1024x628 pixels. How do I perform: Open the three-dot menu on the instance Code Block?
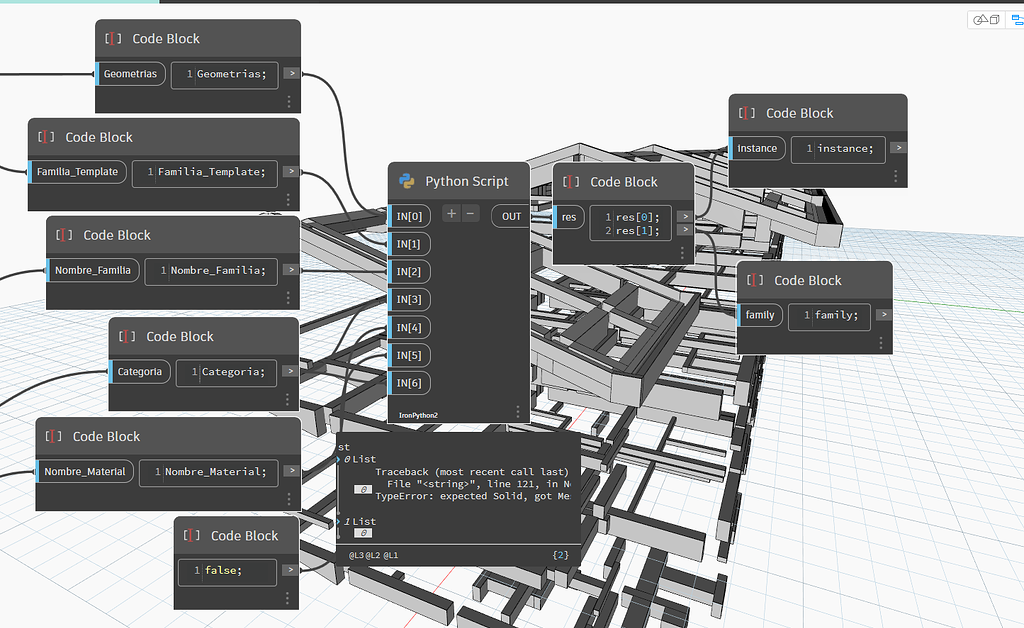tap(894, 177)
